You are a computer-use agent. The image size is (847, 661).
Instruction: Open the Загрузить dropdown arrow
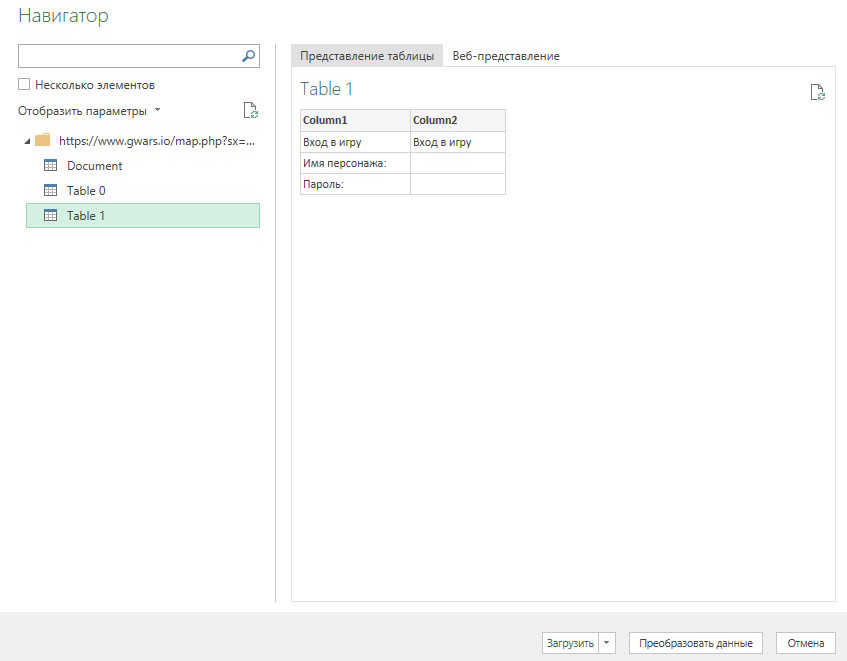(607, 643)
